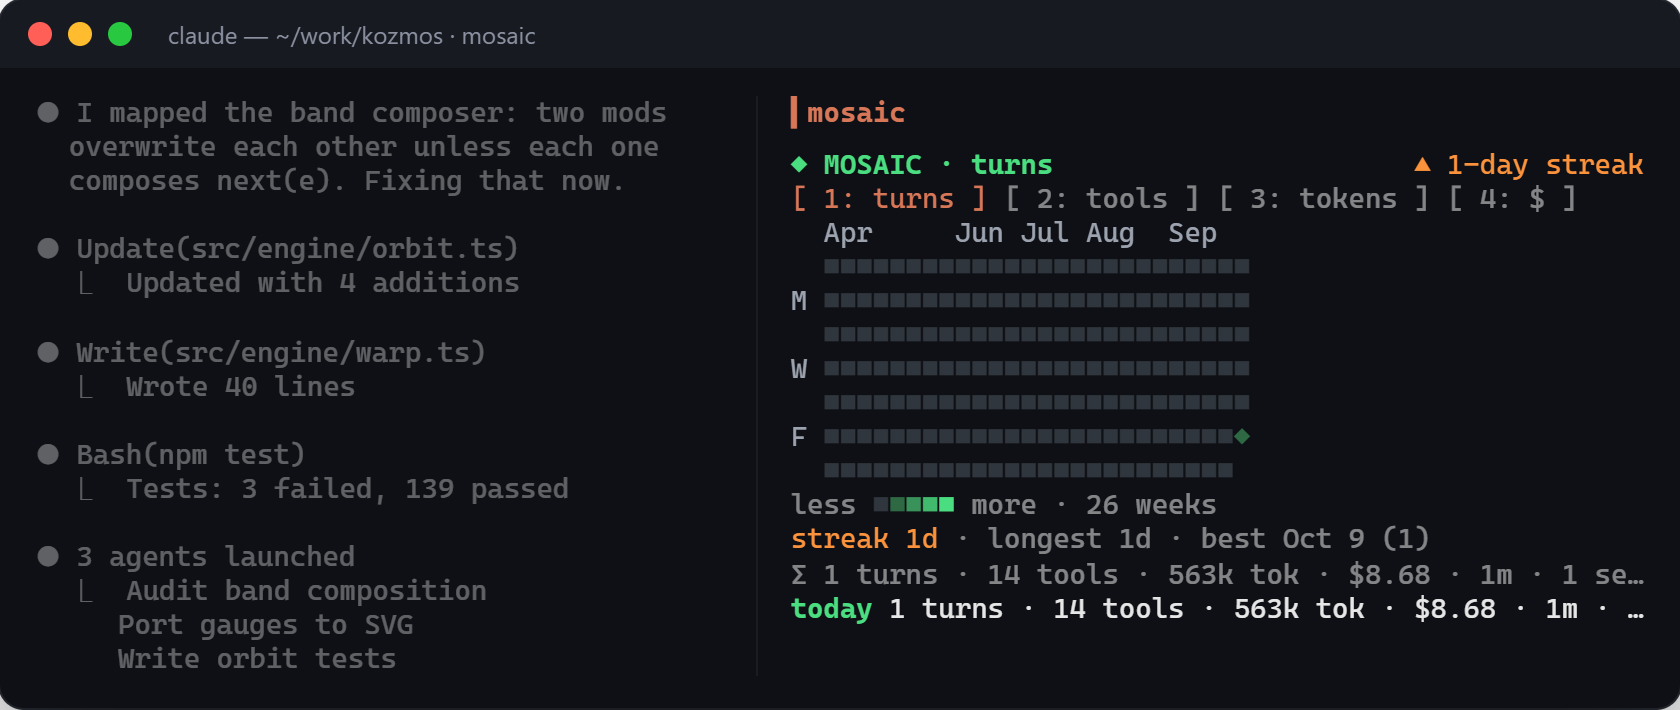Click the yellow minimize window button
Image resolution: width=1680 pixels, height=710 pixels.
point(80,34)
